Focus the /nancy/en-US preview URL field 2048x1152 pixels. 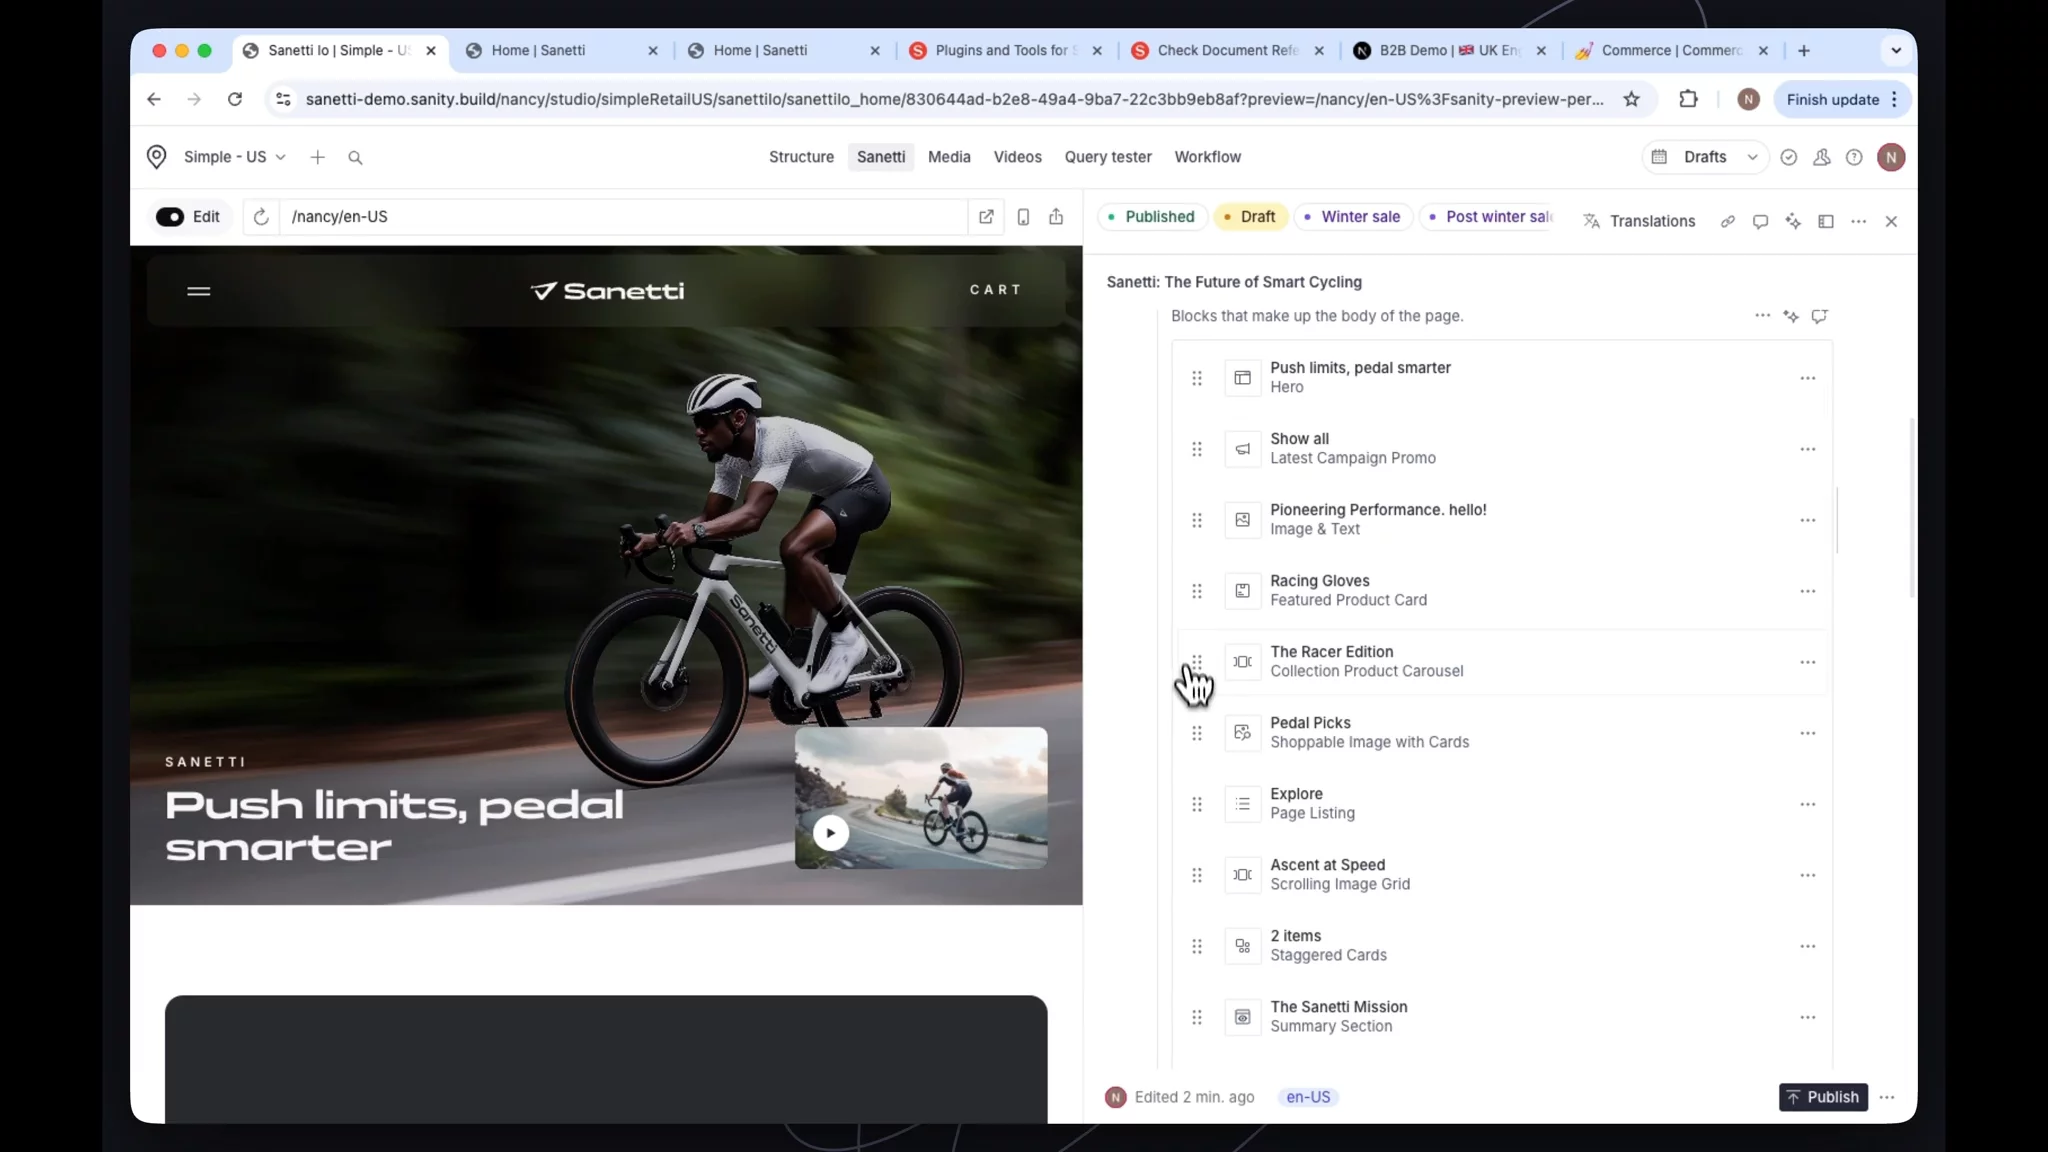[624, 217]
